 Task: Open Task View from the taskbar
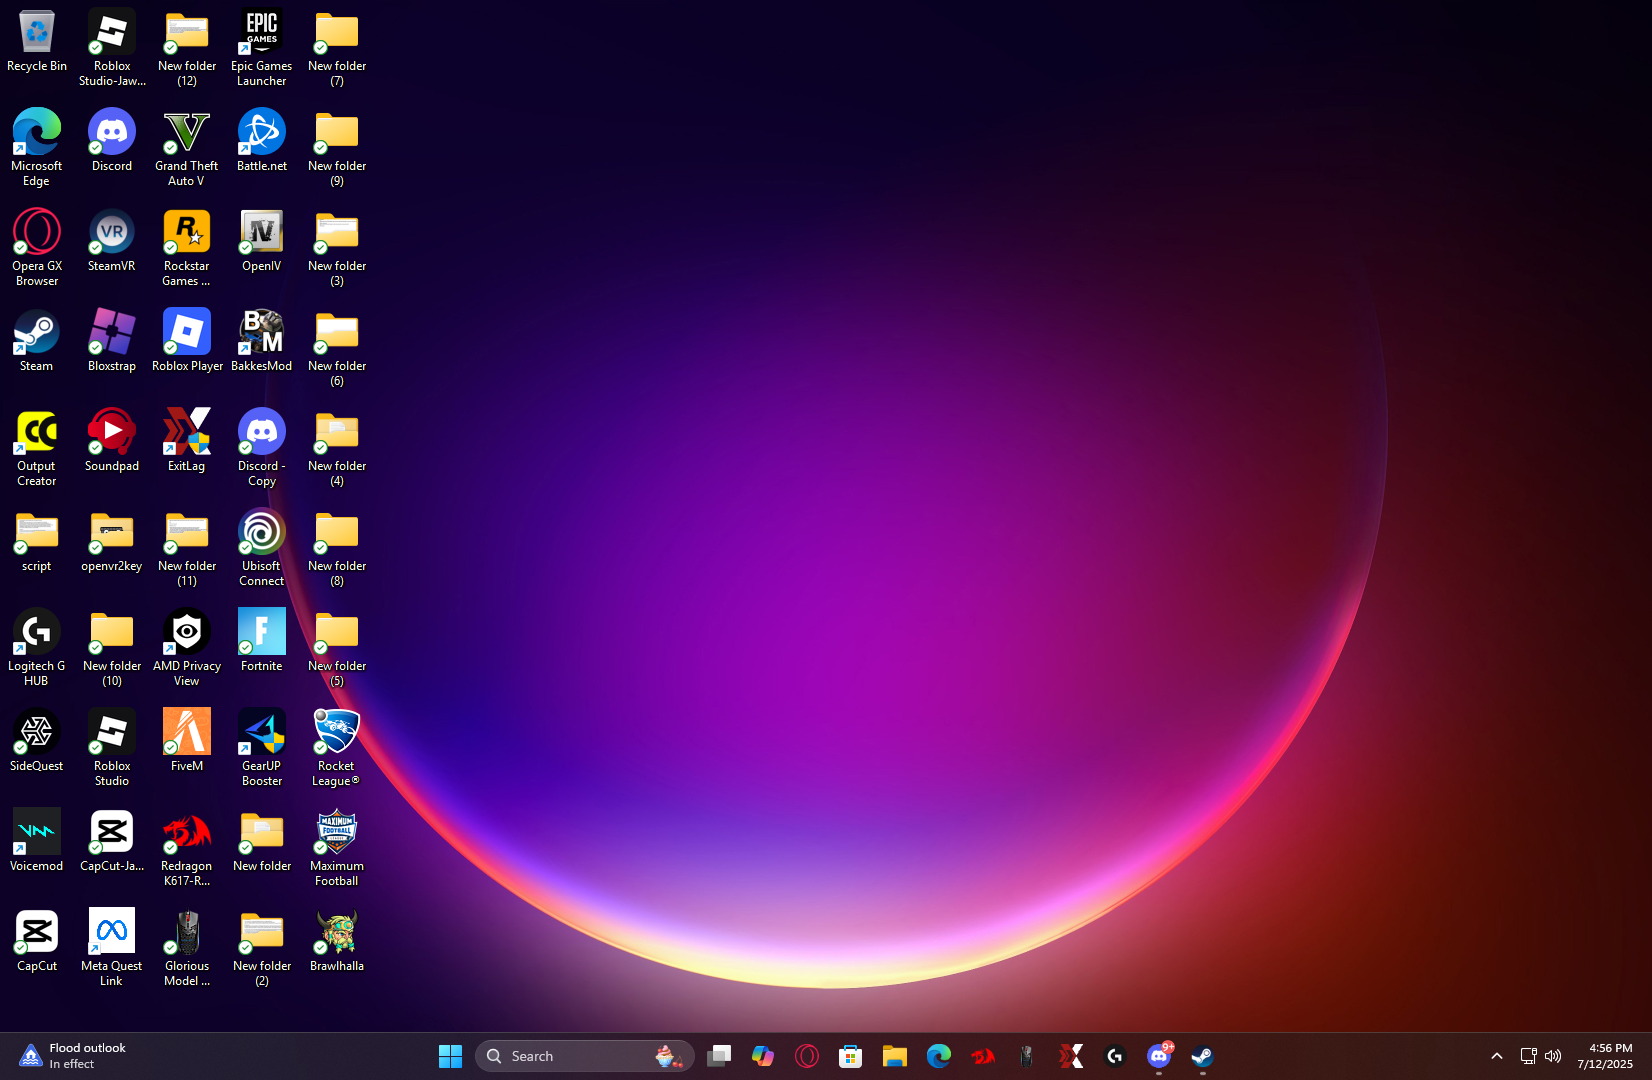[x=719, y=1056]
